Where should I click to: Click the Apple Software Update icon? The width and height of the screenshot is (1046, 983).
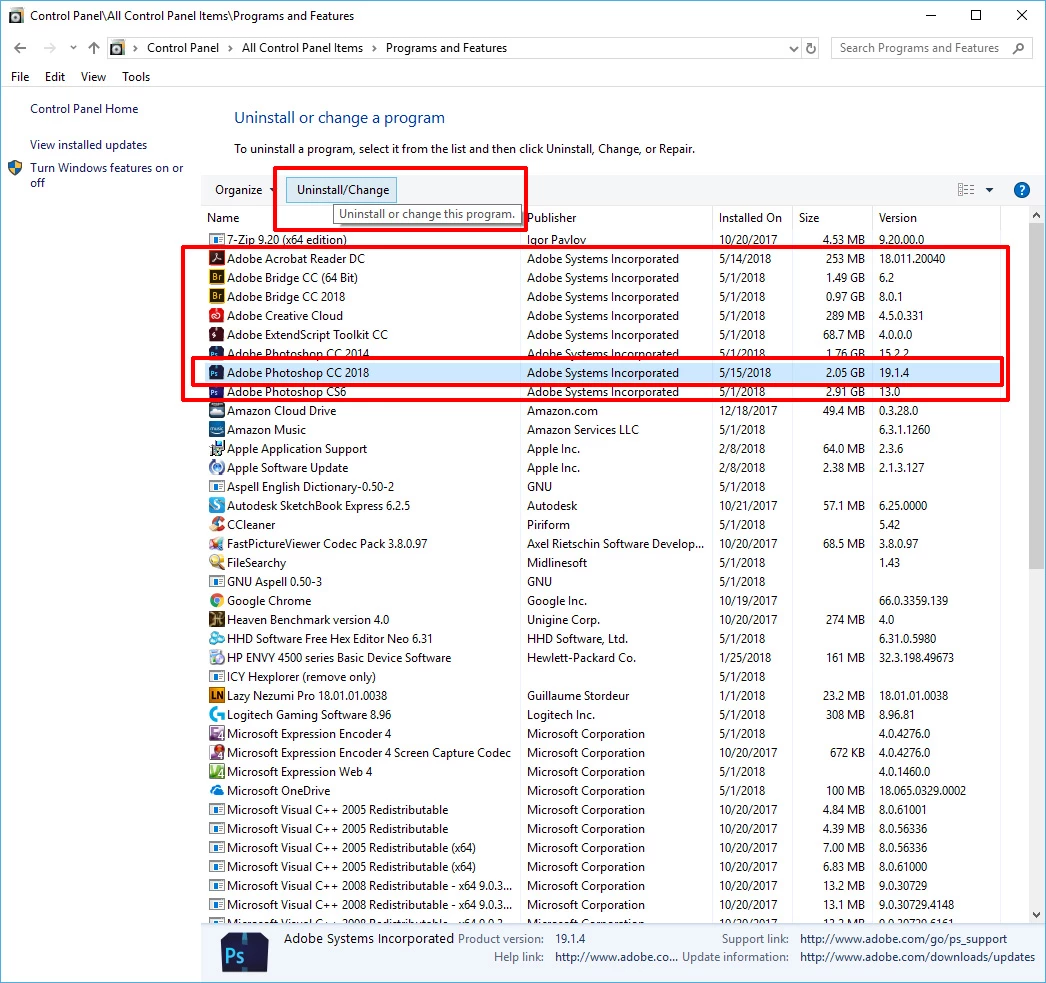(x=216, y=467)
